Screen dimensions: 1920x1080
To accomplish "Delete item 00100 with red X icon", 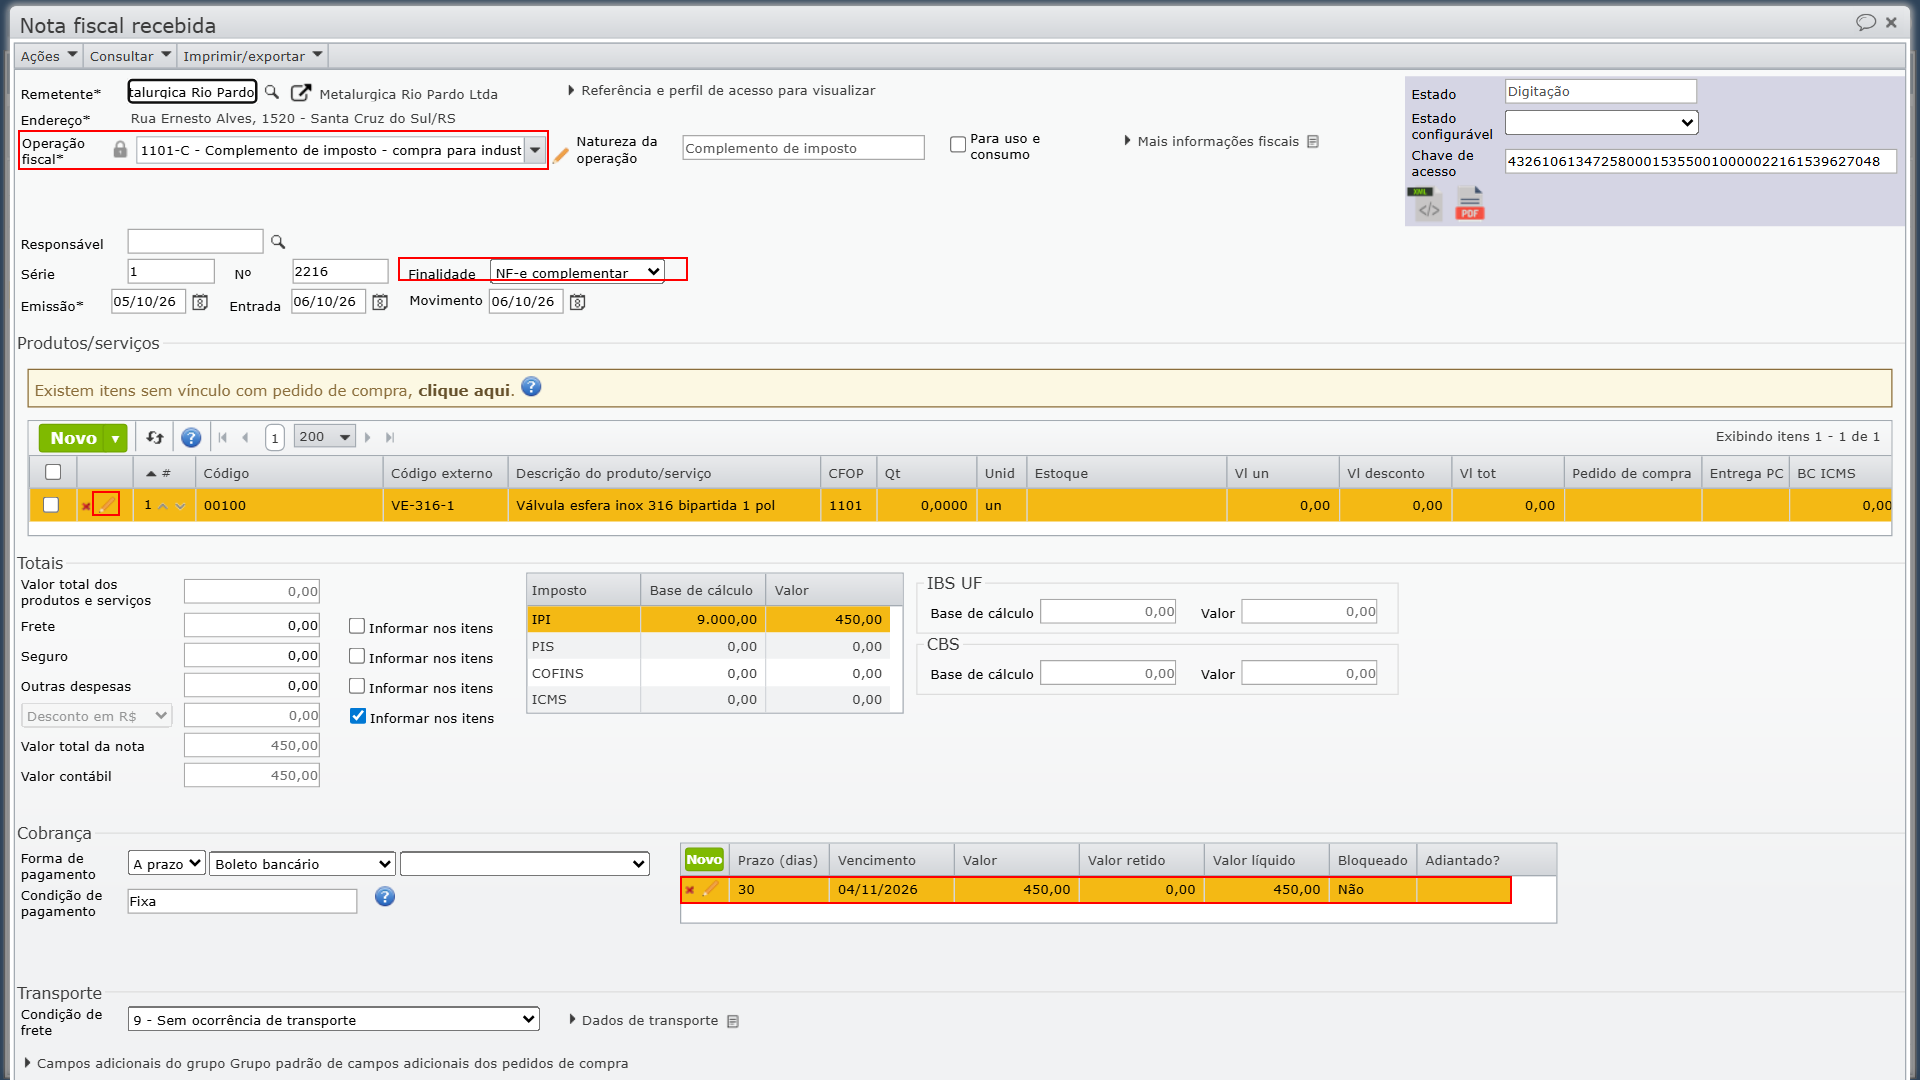I will pos(86,506).
